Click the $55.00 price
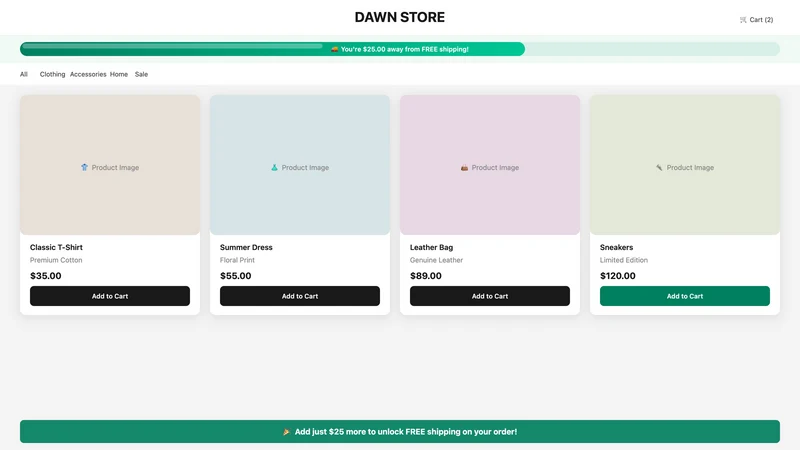800x450 pixels. (x=235, y=276)
